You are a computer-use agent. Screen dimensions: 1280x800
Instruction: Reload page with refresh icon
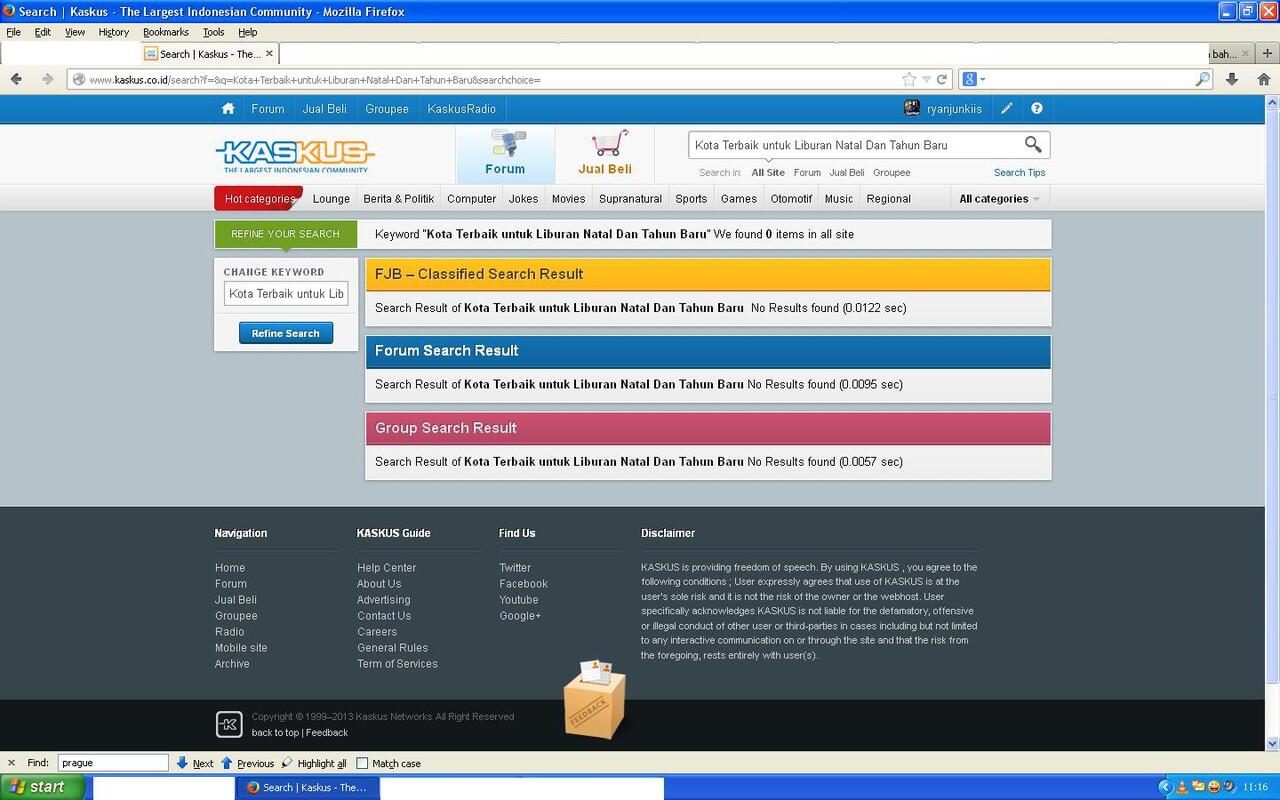coord(942,79)
